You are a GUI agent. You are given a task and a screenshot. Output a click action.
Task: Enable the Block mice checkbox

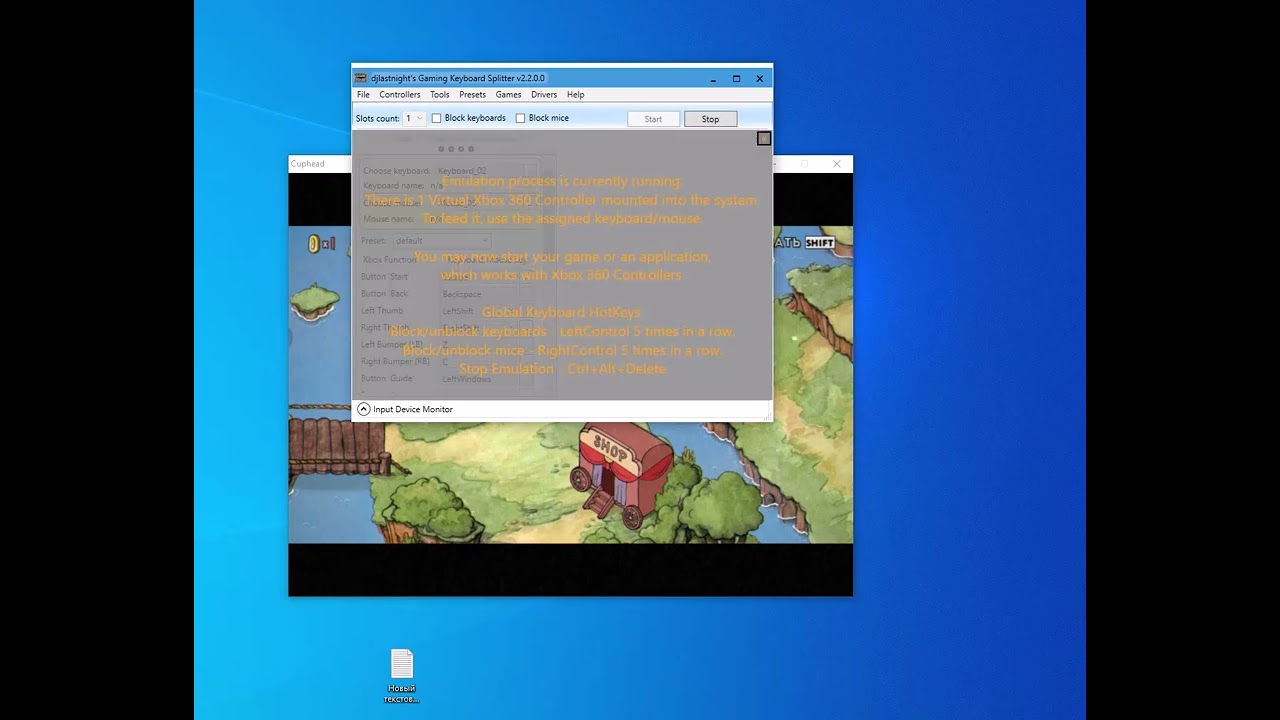point(520,118)
